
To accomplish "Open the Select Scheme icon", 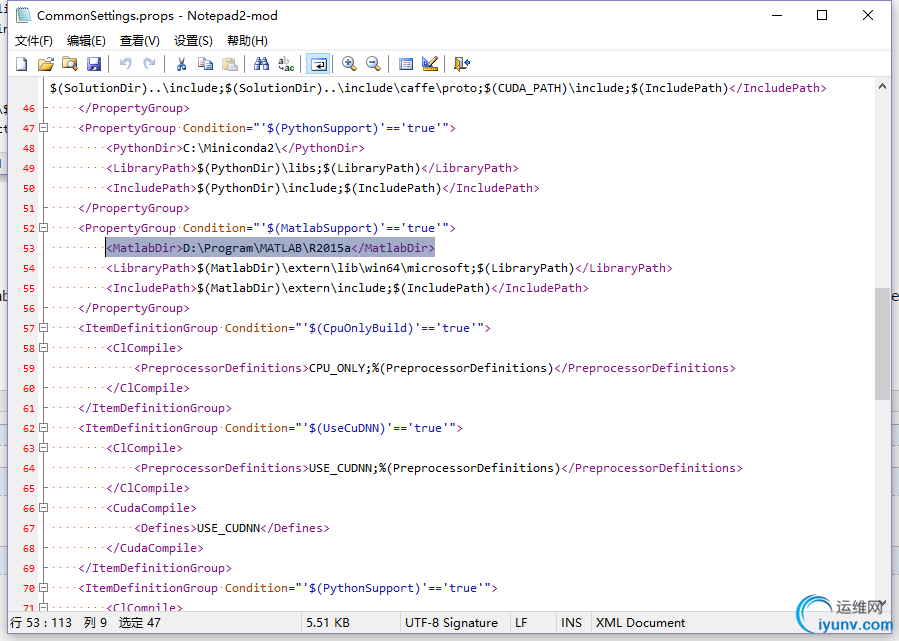I will pos(405,64).
